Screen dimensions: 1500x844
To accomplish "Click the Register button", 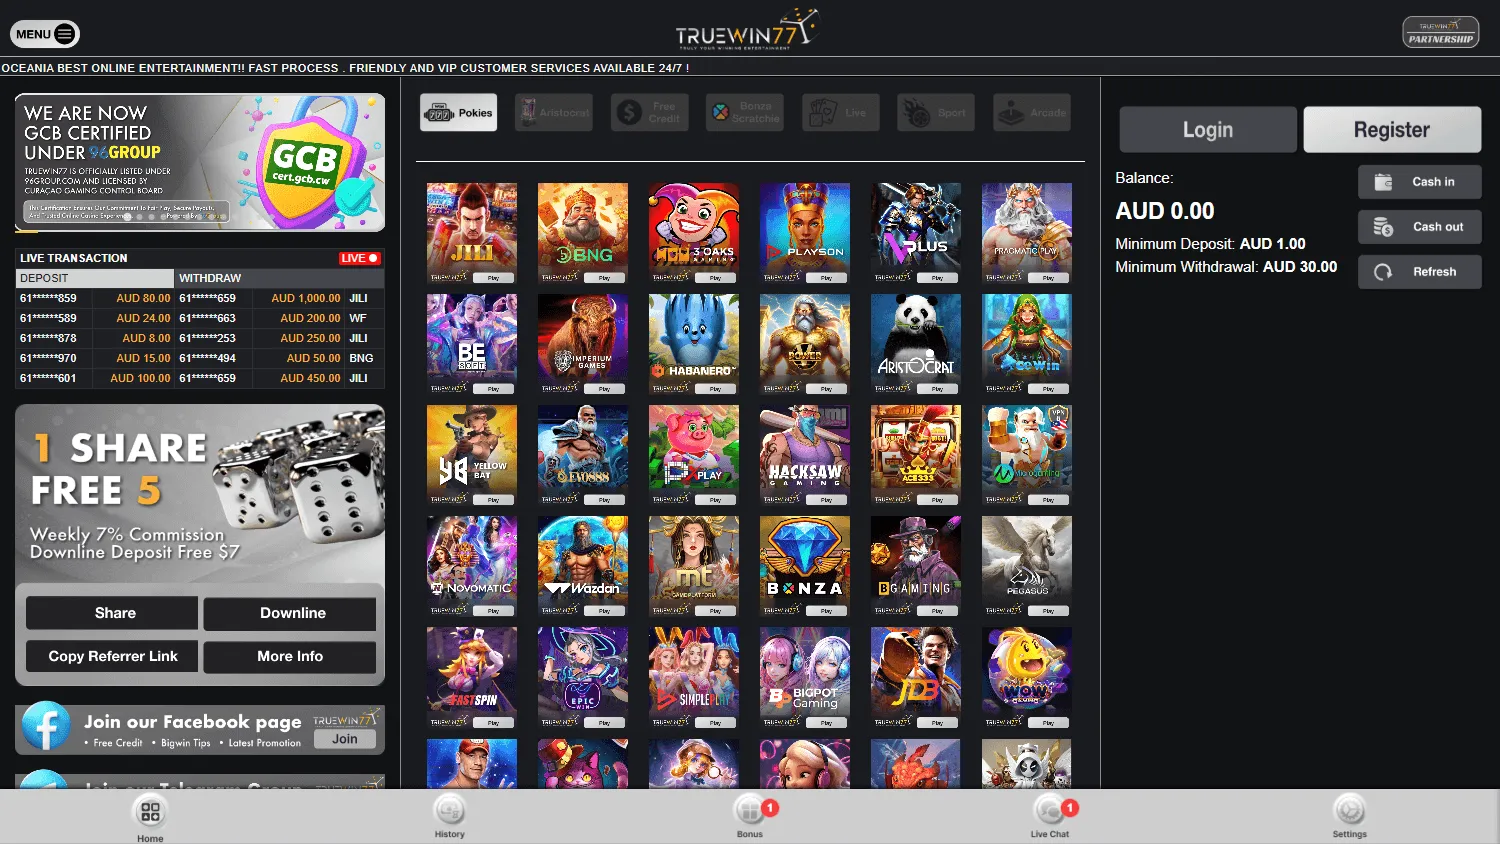I will [x=1392, y=130].
